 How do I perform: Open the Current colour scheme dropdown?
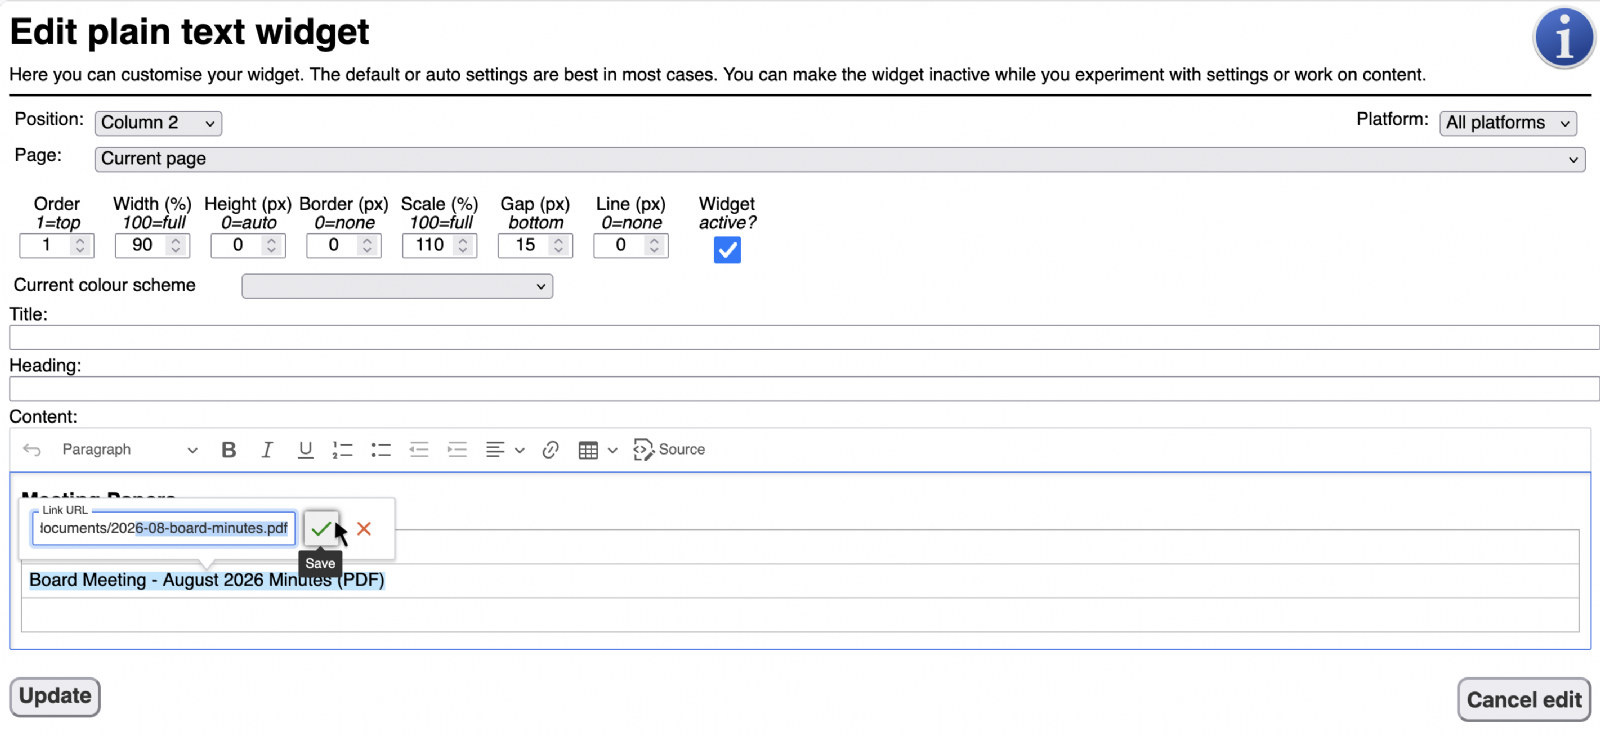[397, 286]
